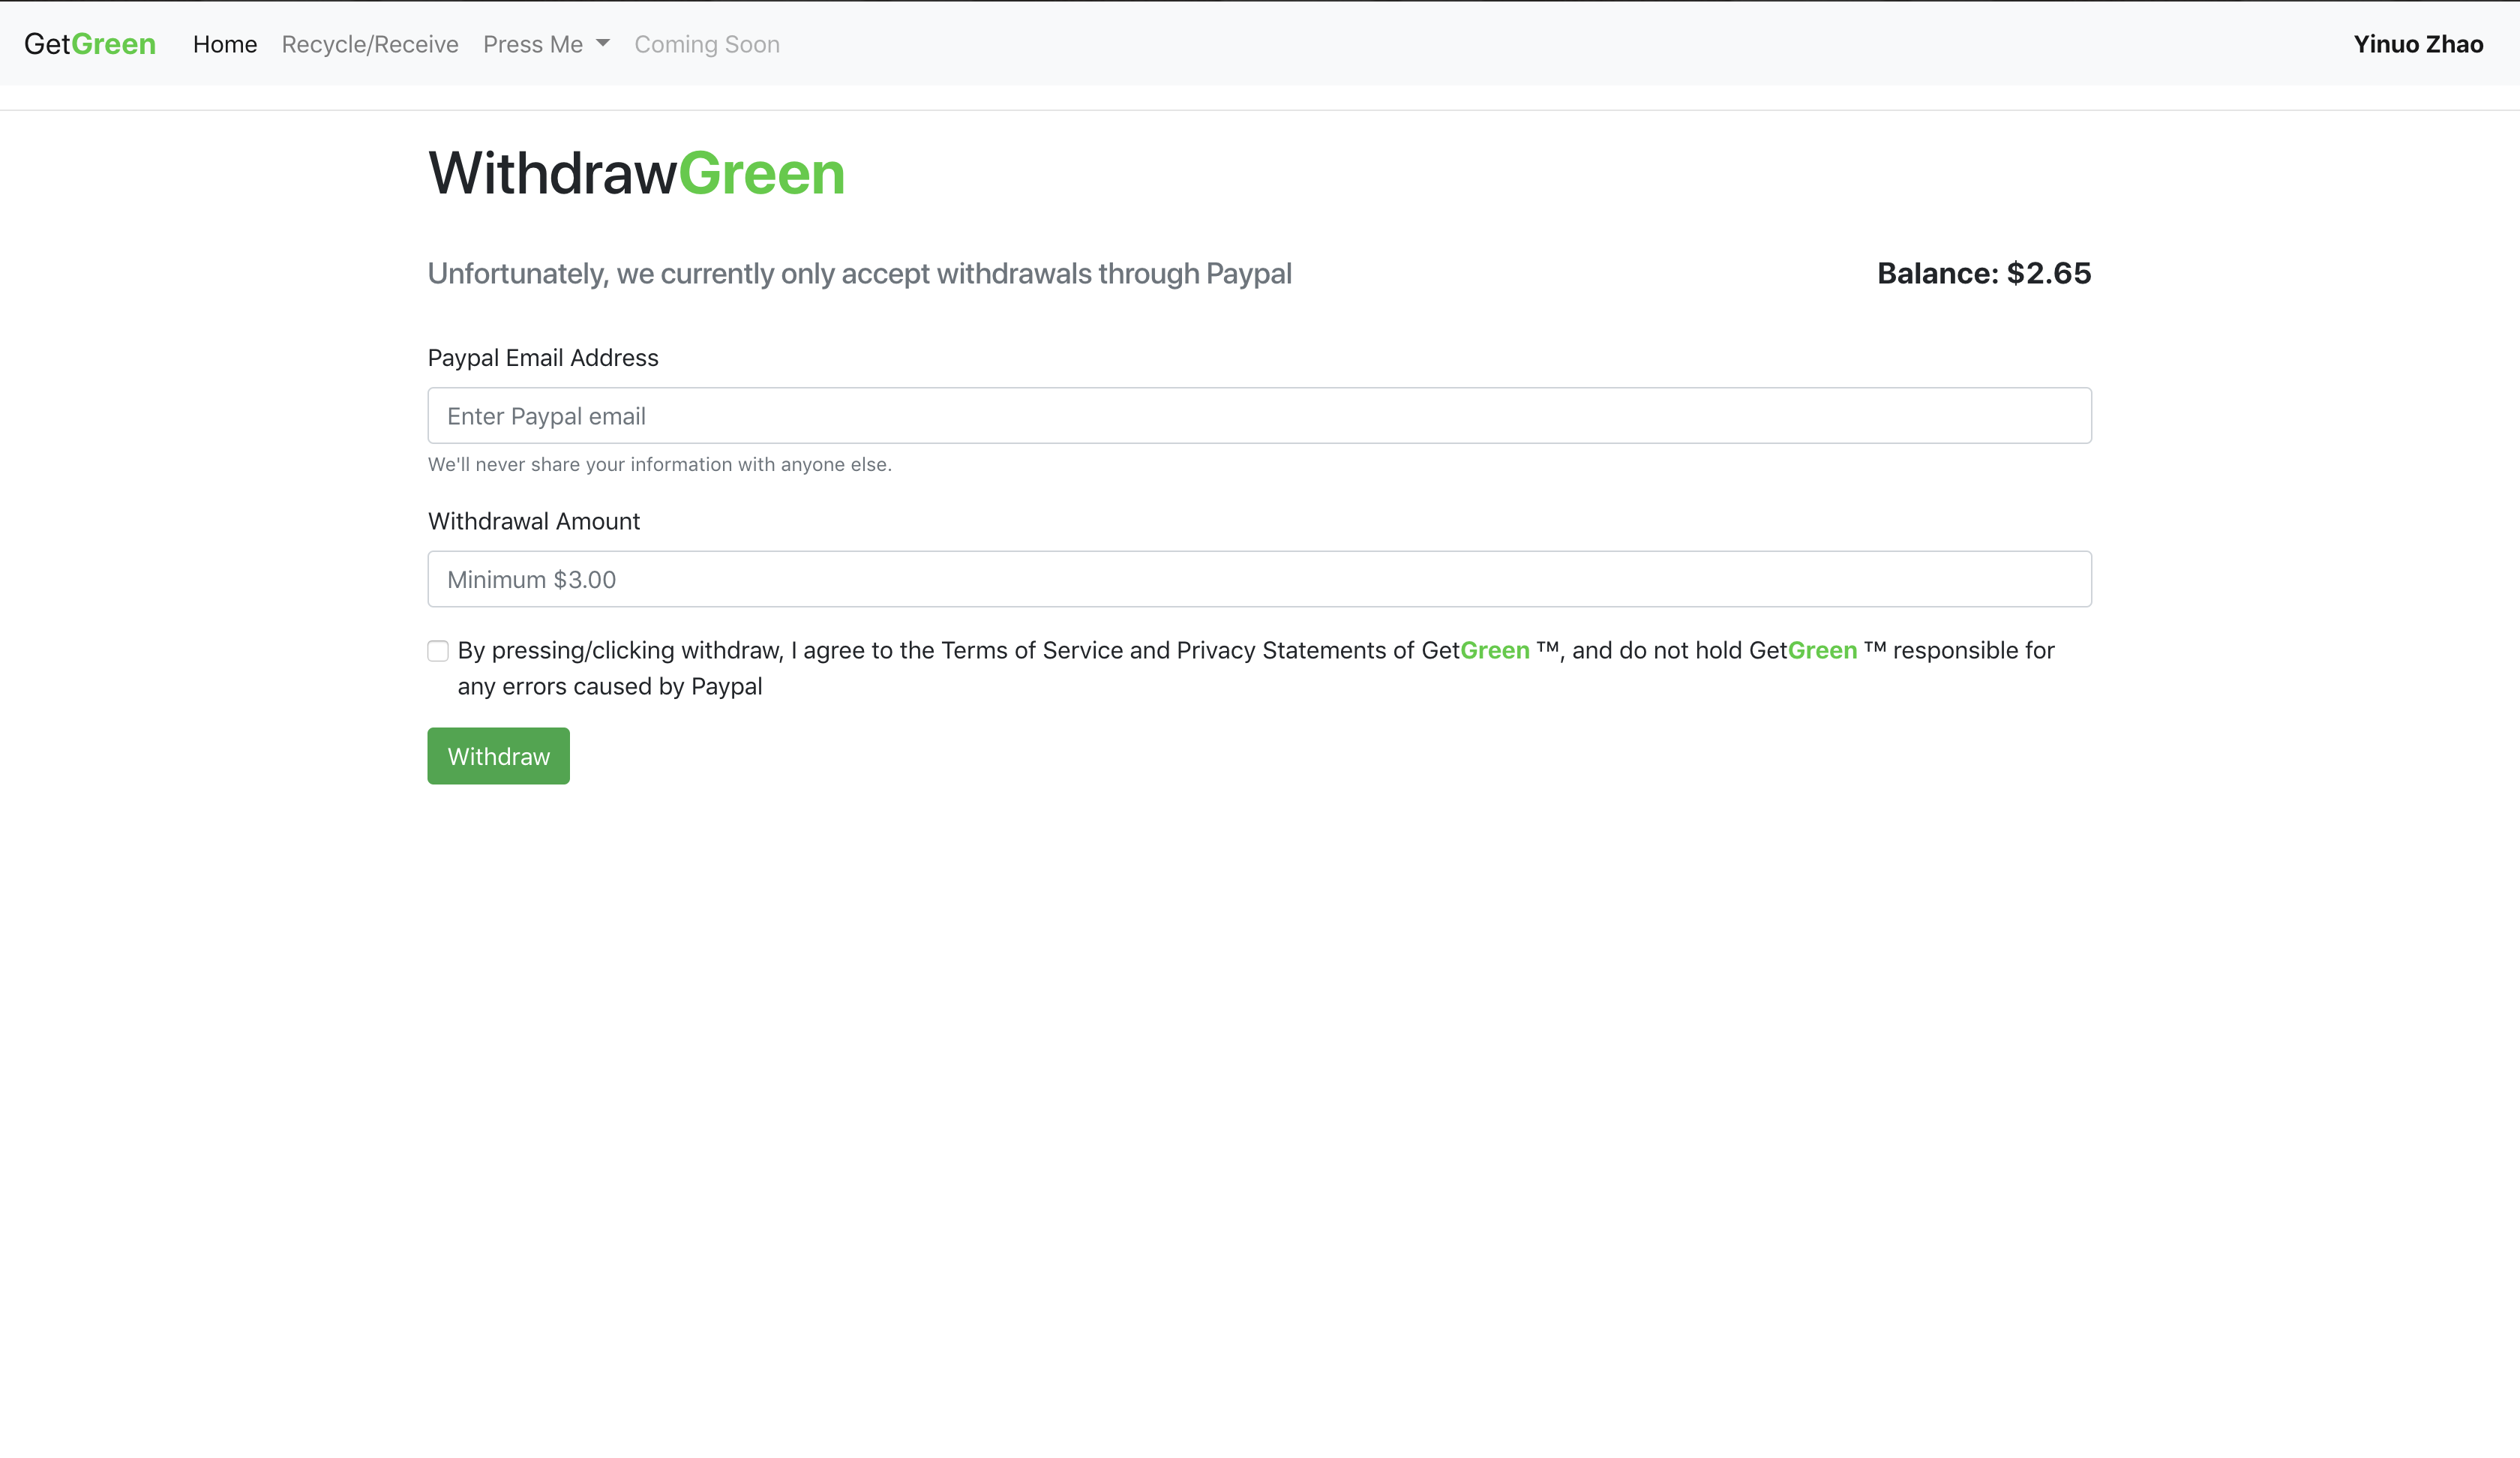This screenshot has width=2520, height=1458.
Task: Click the caret arrow beside Press Me
Action: click(x=603, y=43)
